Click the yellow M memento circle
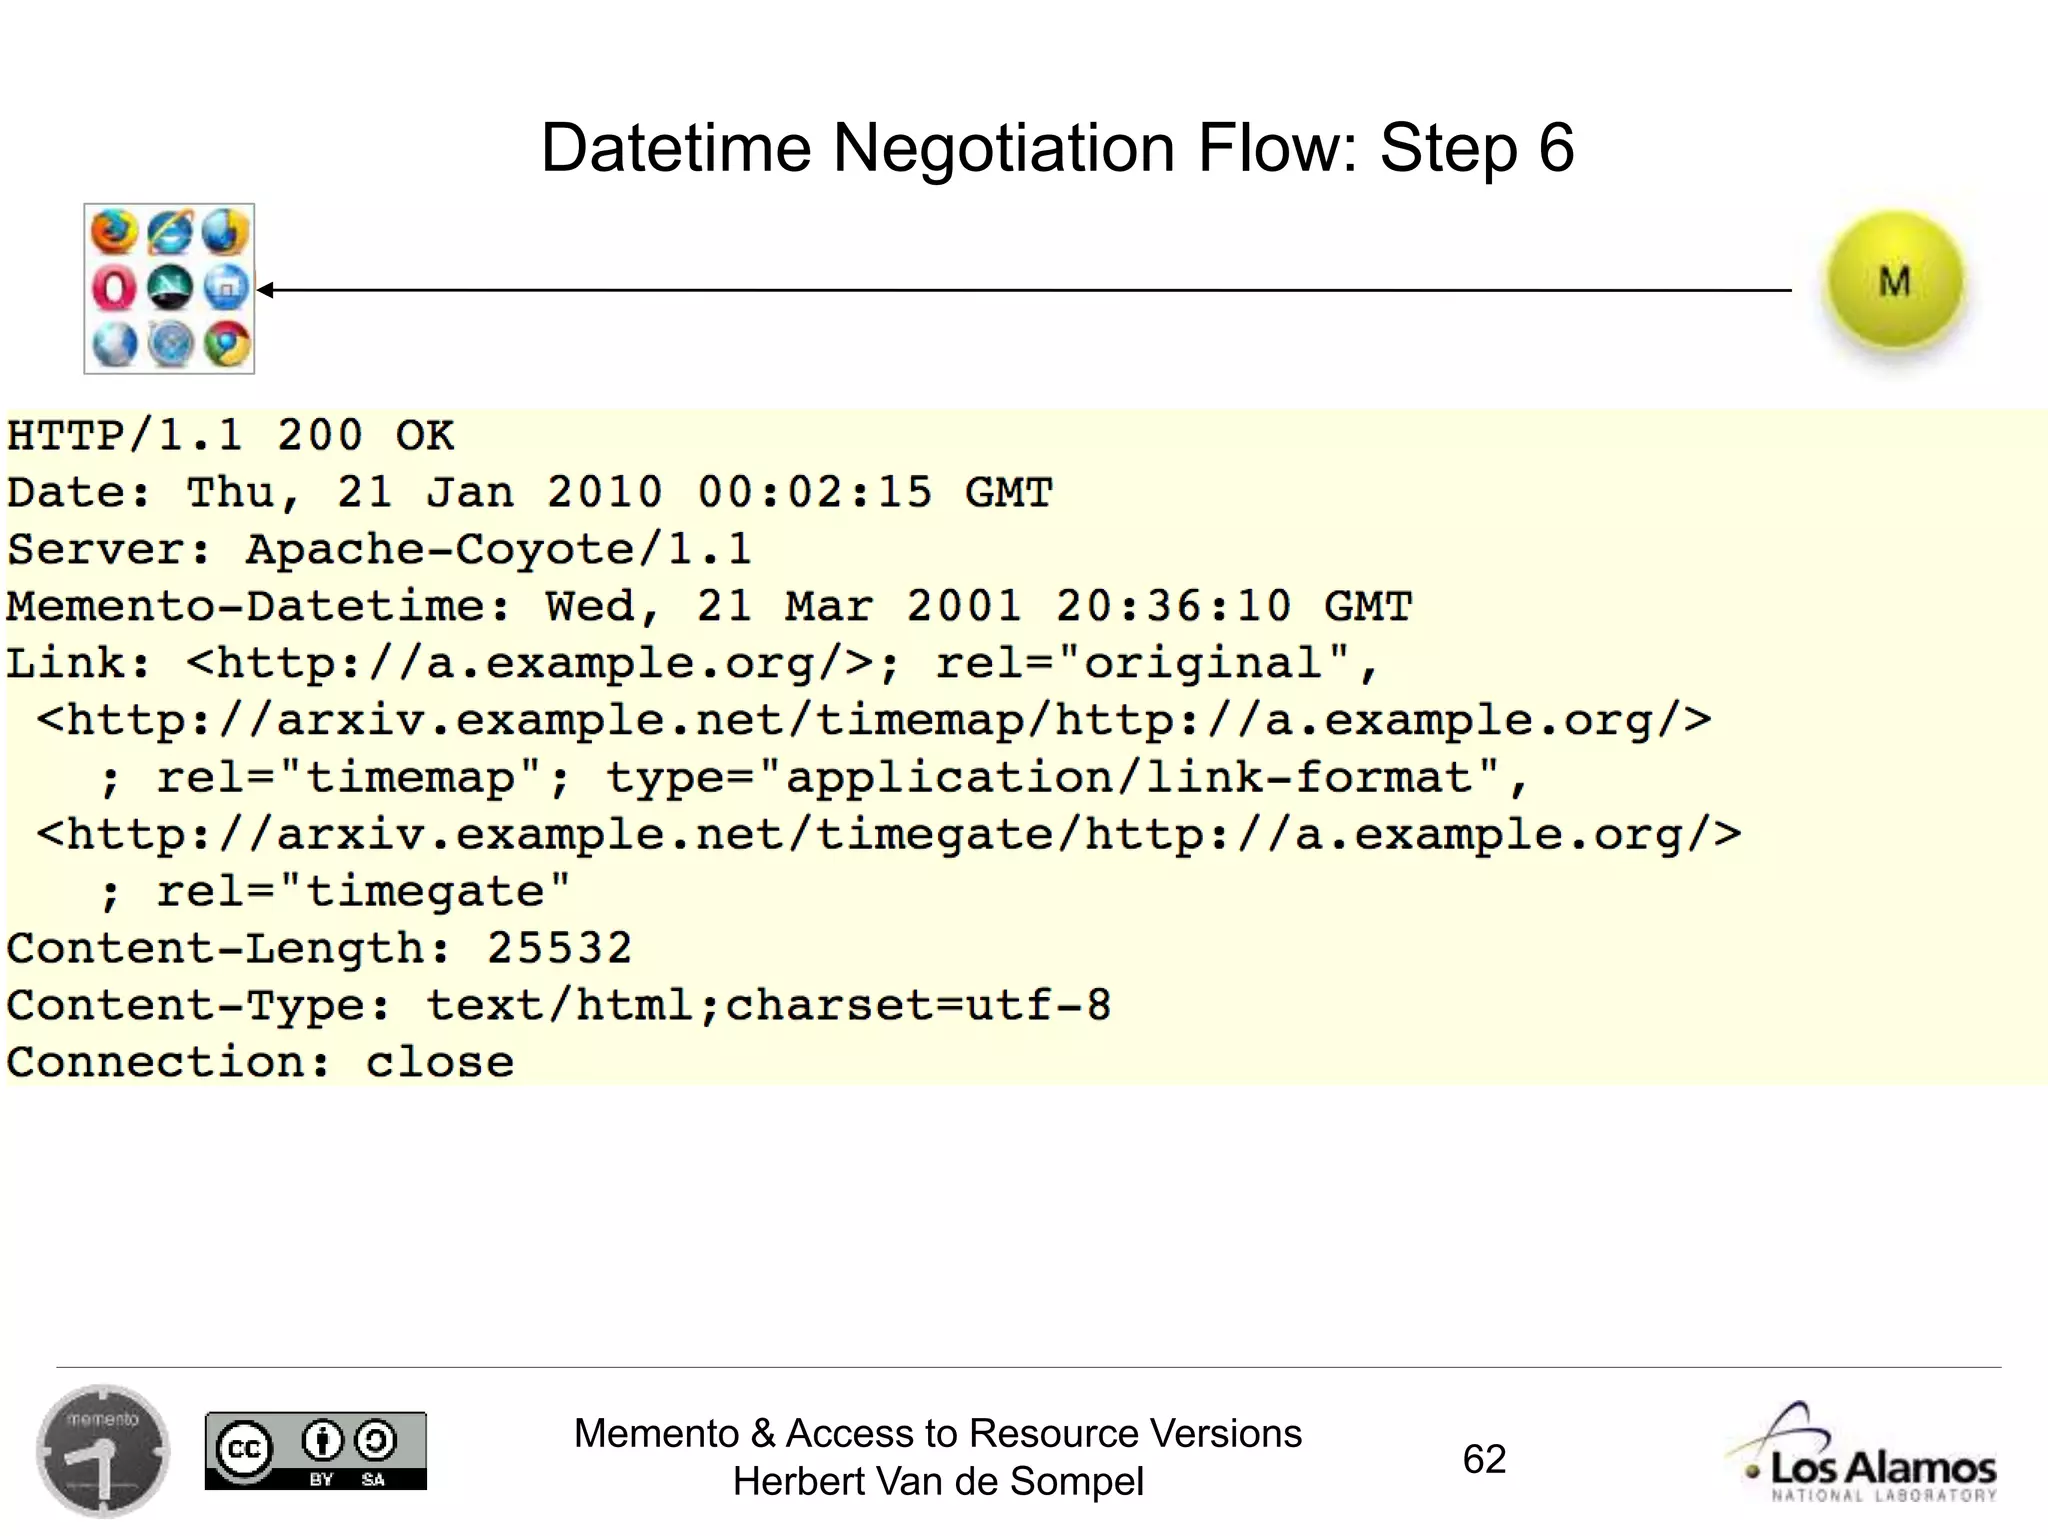 click(1894, 282)
